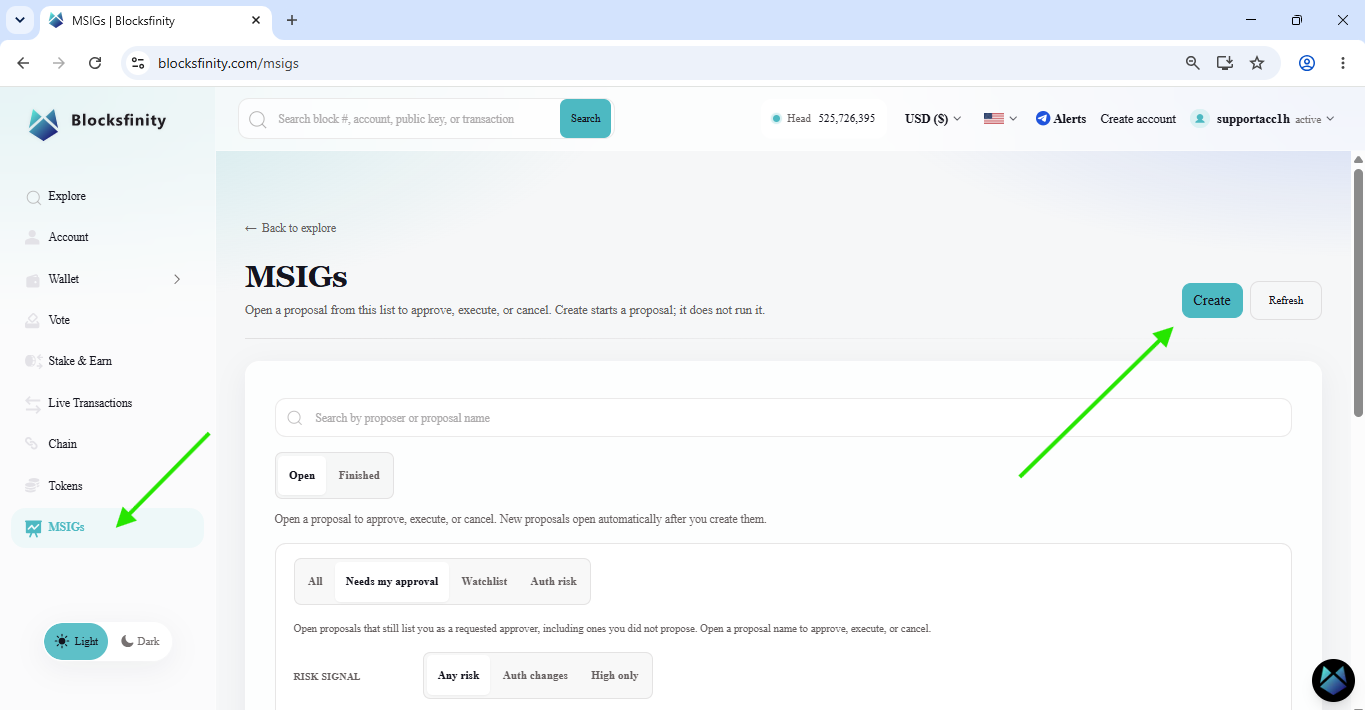The width and height of the screenshot is (1365, 710).
Task: Switch to Watchlist filter
Action: (484, 581)
